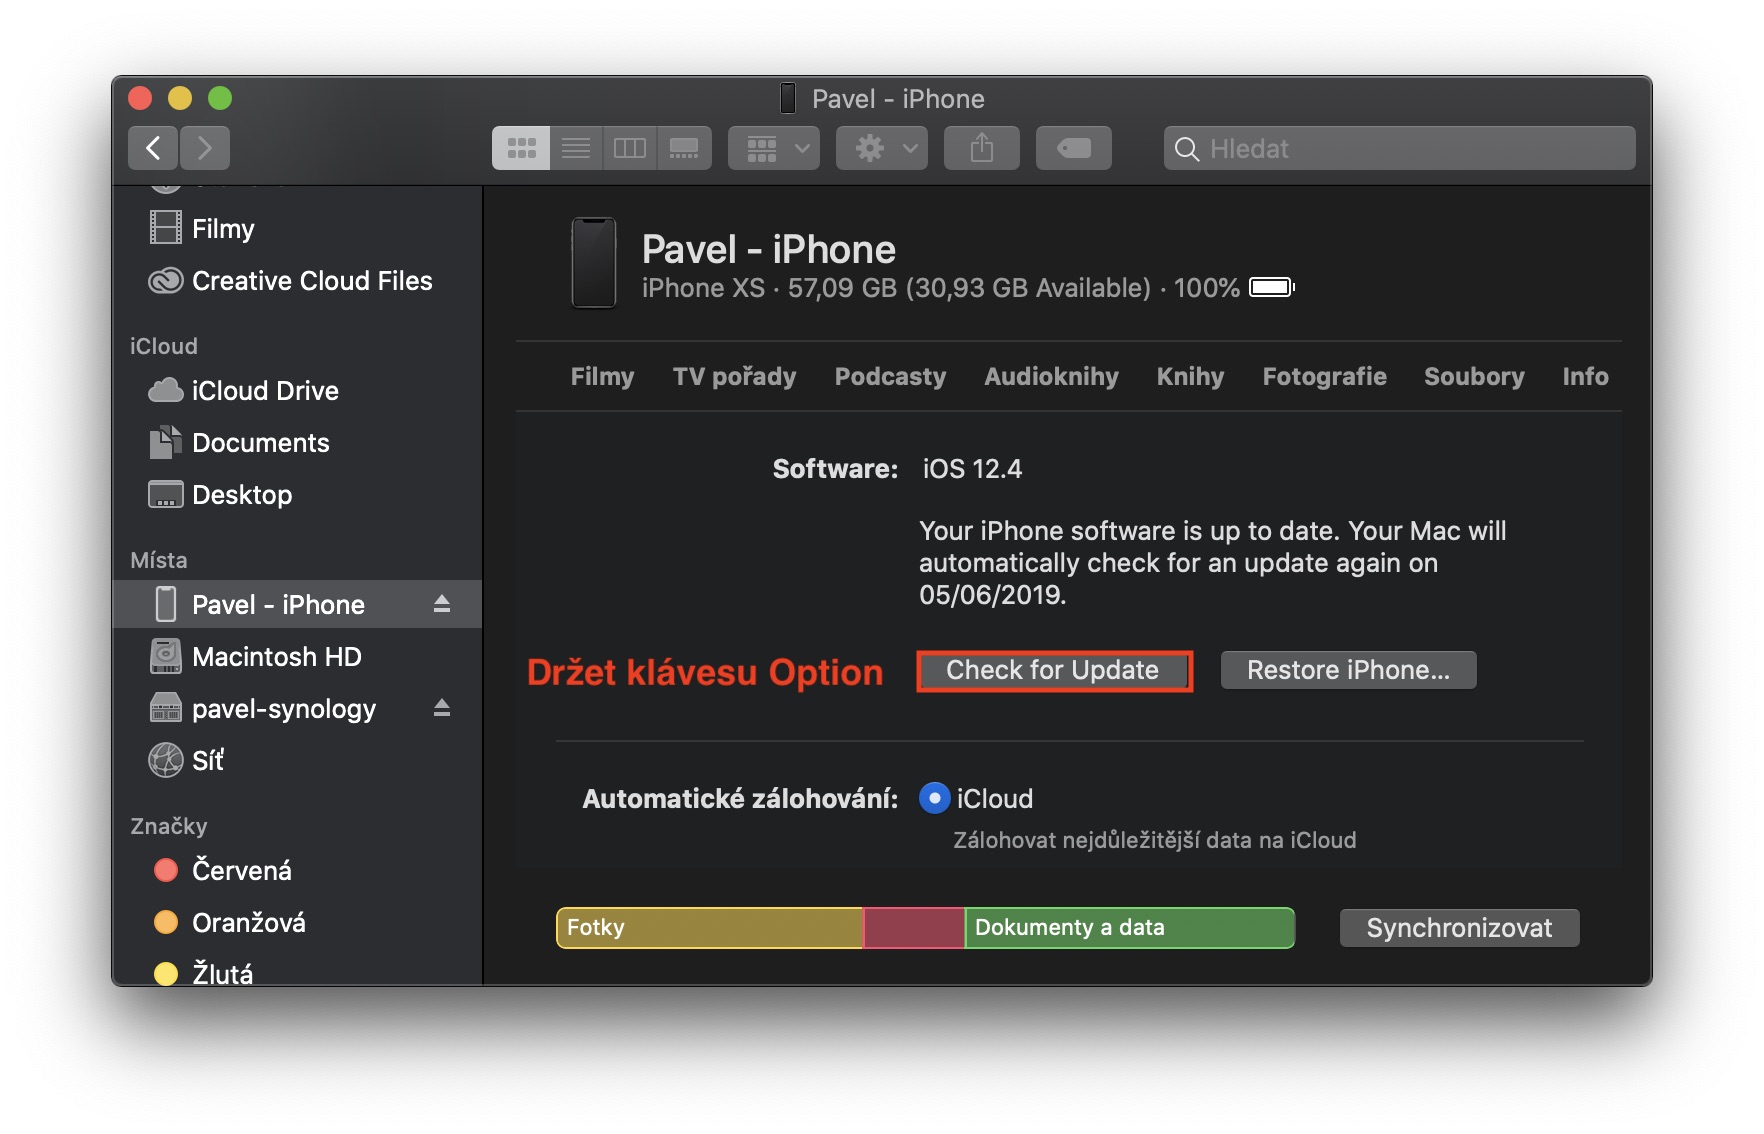Switch Finder to column view
Screen dimensions: 1764x1134
[x=630, y=148]
